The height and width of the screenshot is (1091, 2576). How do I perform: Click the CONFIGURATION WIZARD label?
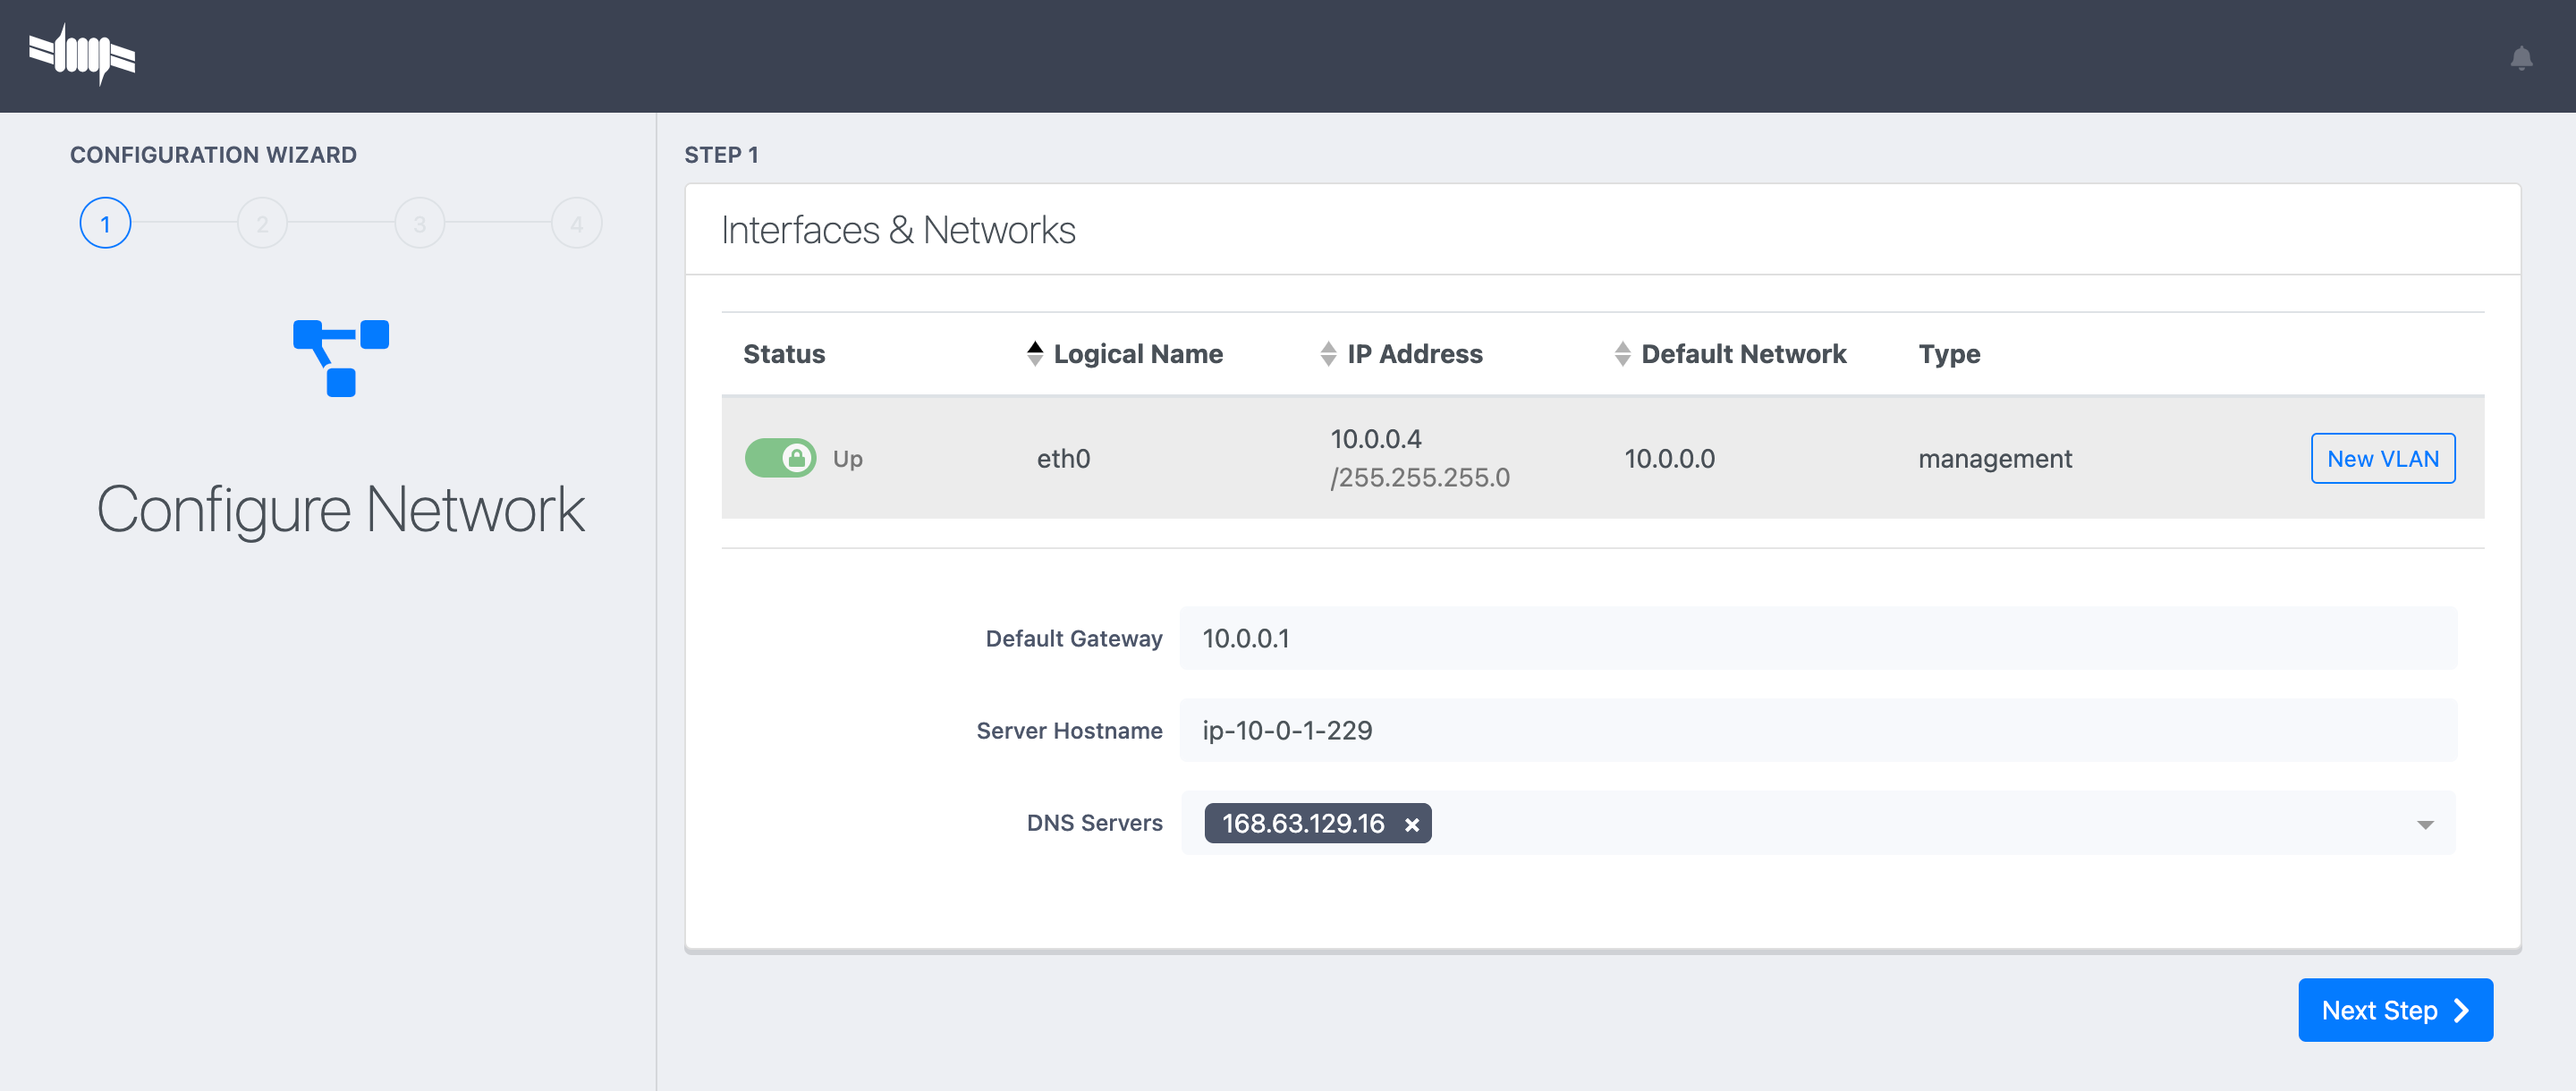[213, 154]
